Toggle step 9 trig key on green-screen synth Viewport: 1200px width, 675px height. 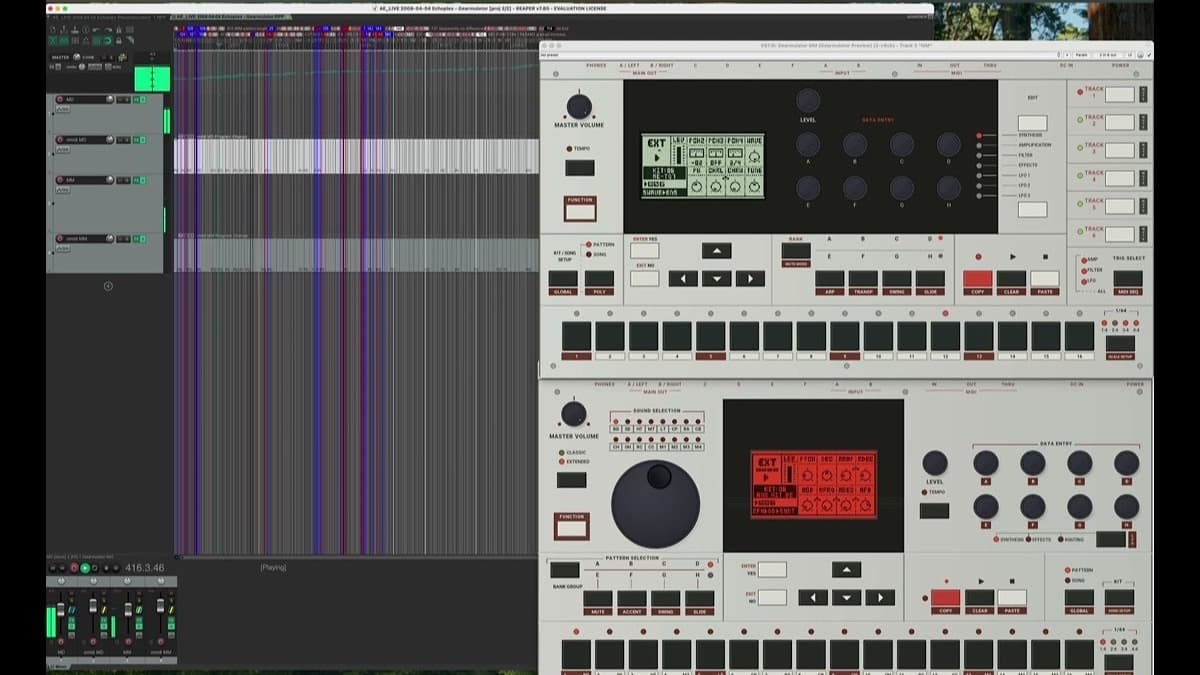[x=845, y=336]
